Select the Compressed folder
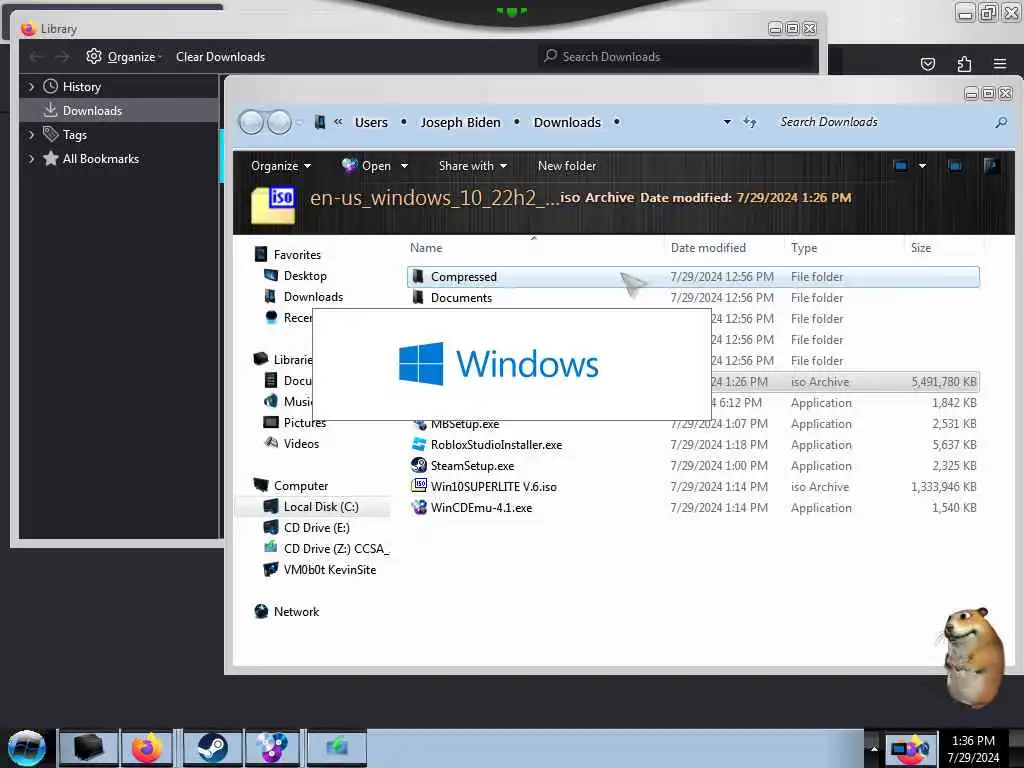The width and height of the screenshot is (1024, 768). [x=693, y=277]
